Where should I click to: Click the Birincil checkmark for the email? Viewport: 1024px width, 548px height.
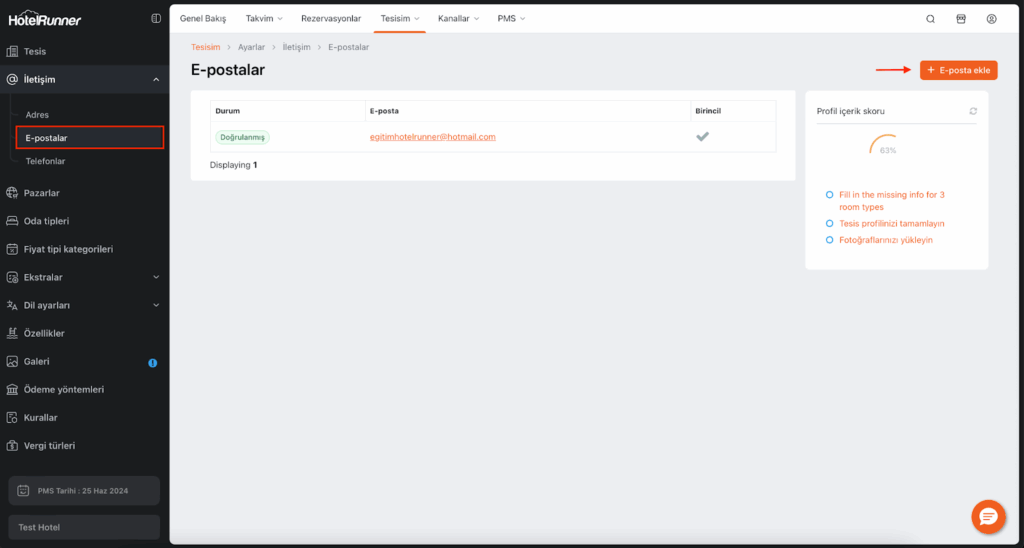pyautogui.click(x=703, y=137)
